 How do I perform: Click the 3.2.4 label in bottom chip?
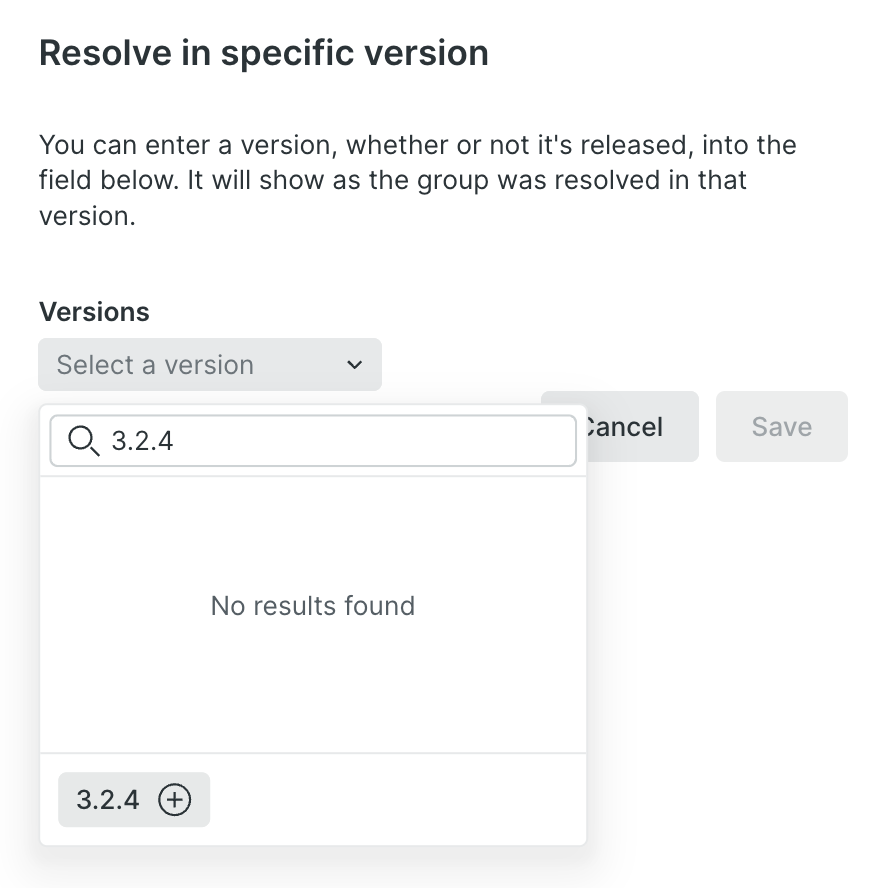(x=108, y=800)
